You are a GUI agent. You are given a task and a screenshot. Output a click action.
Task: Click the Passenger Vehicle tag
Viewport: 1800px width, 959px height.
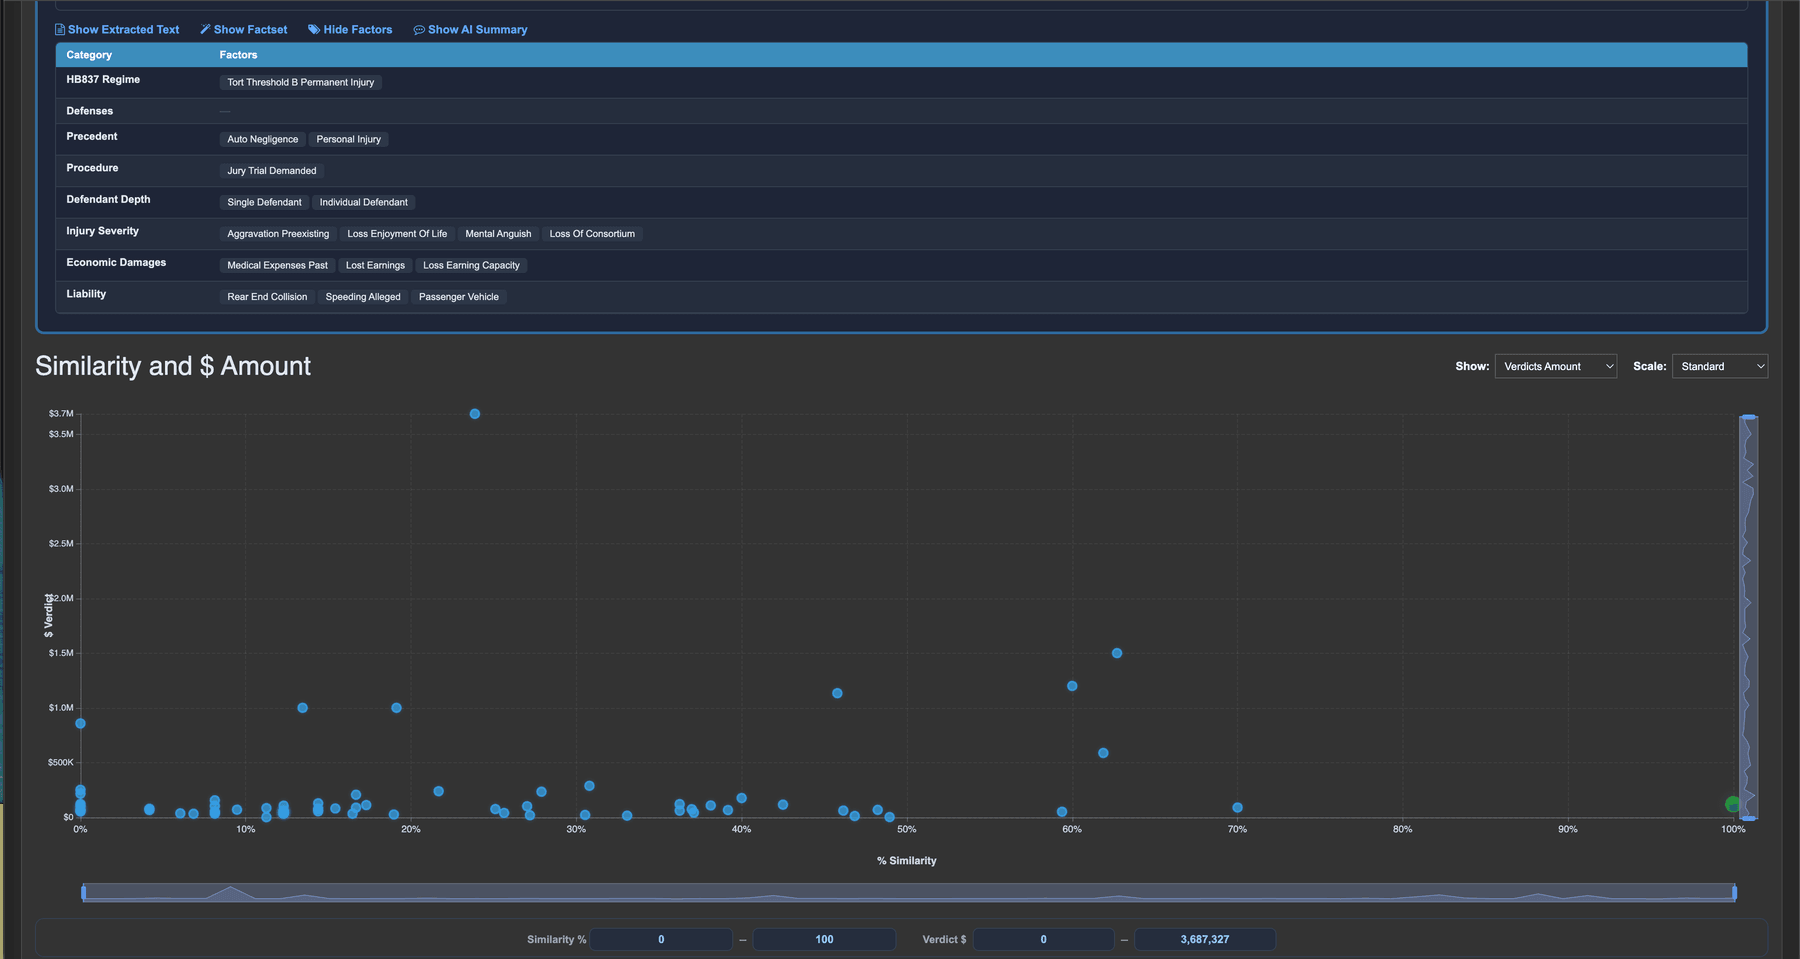(x=459, y=297)
